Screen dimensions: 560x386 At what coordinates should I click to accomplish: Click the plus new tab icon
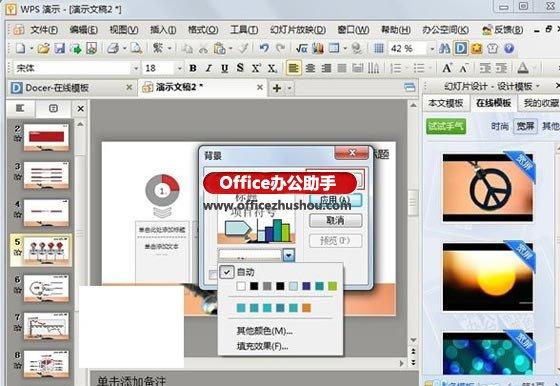point(277,88)
